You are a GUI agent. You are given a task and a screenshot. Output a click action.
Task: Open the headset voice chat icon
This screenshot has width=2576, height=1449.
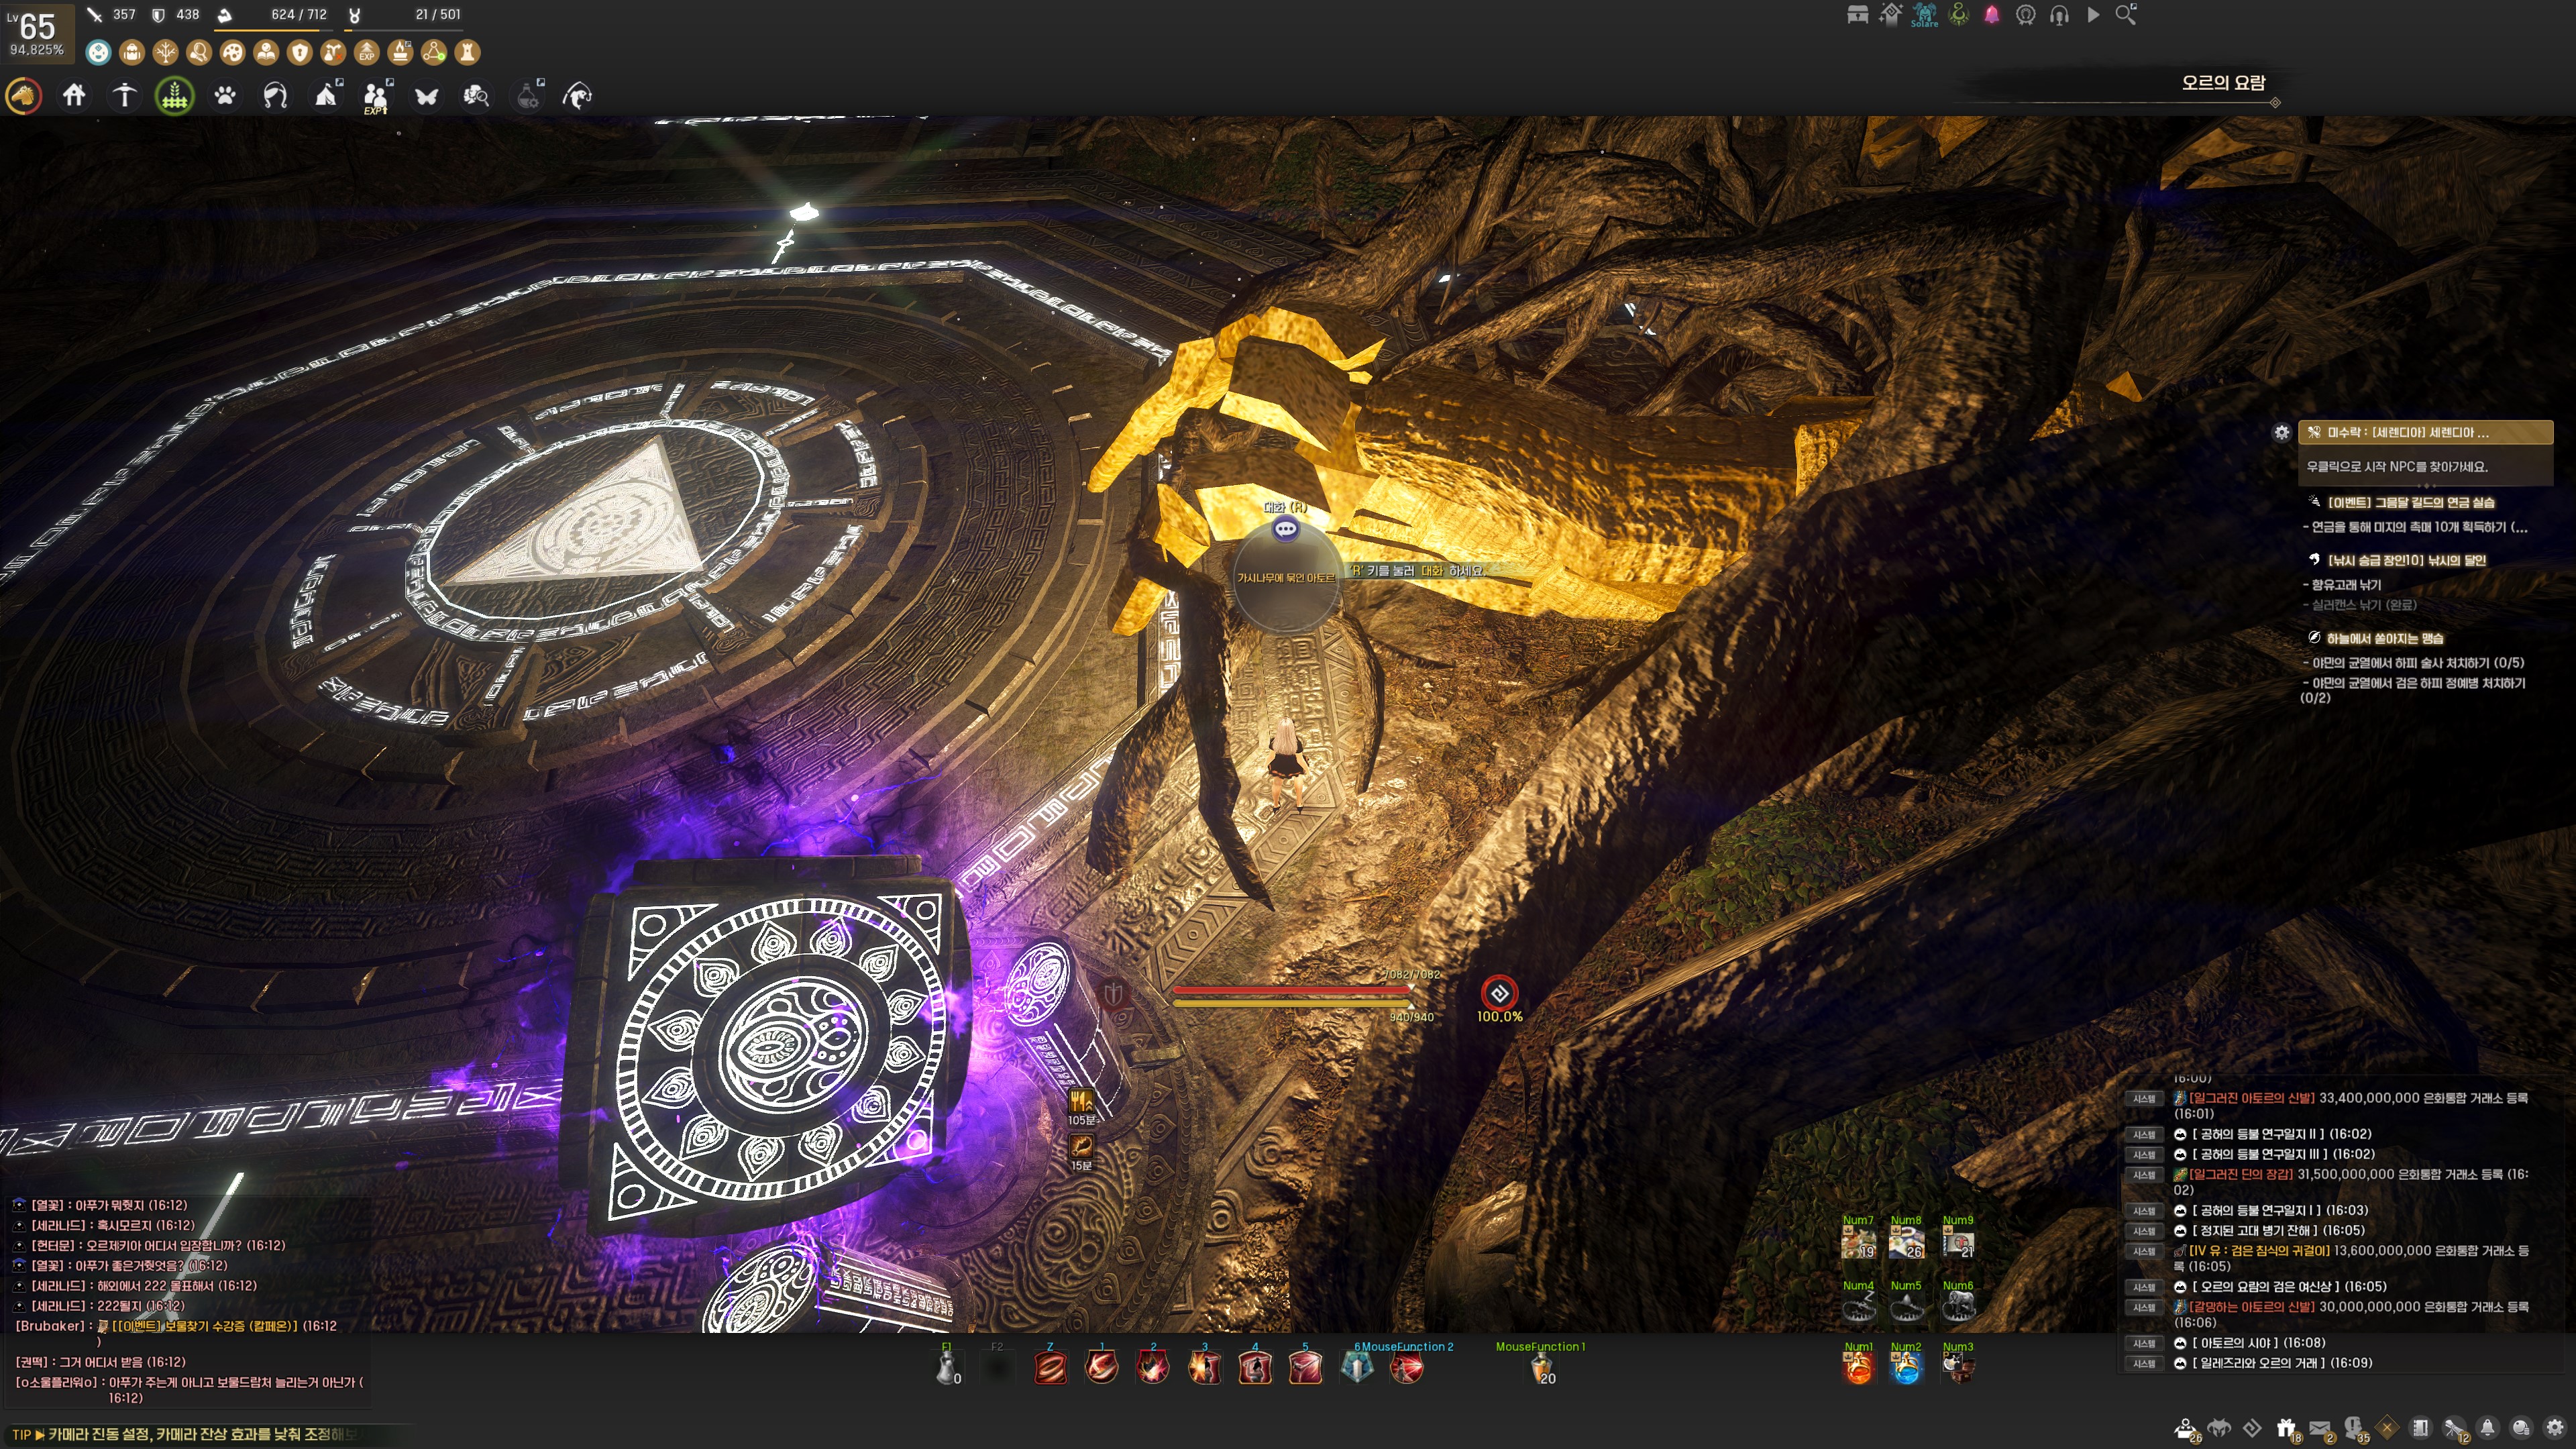[x=2059, y=15]
